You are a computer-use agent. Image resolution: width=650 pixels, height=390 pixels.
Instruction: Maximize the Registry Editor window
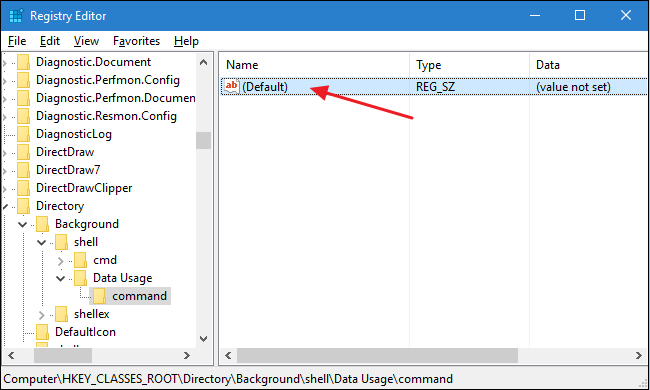580,16
